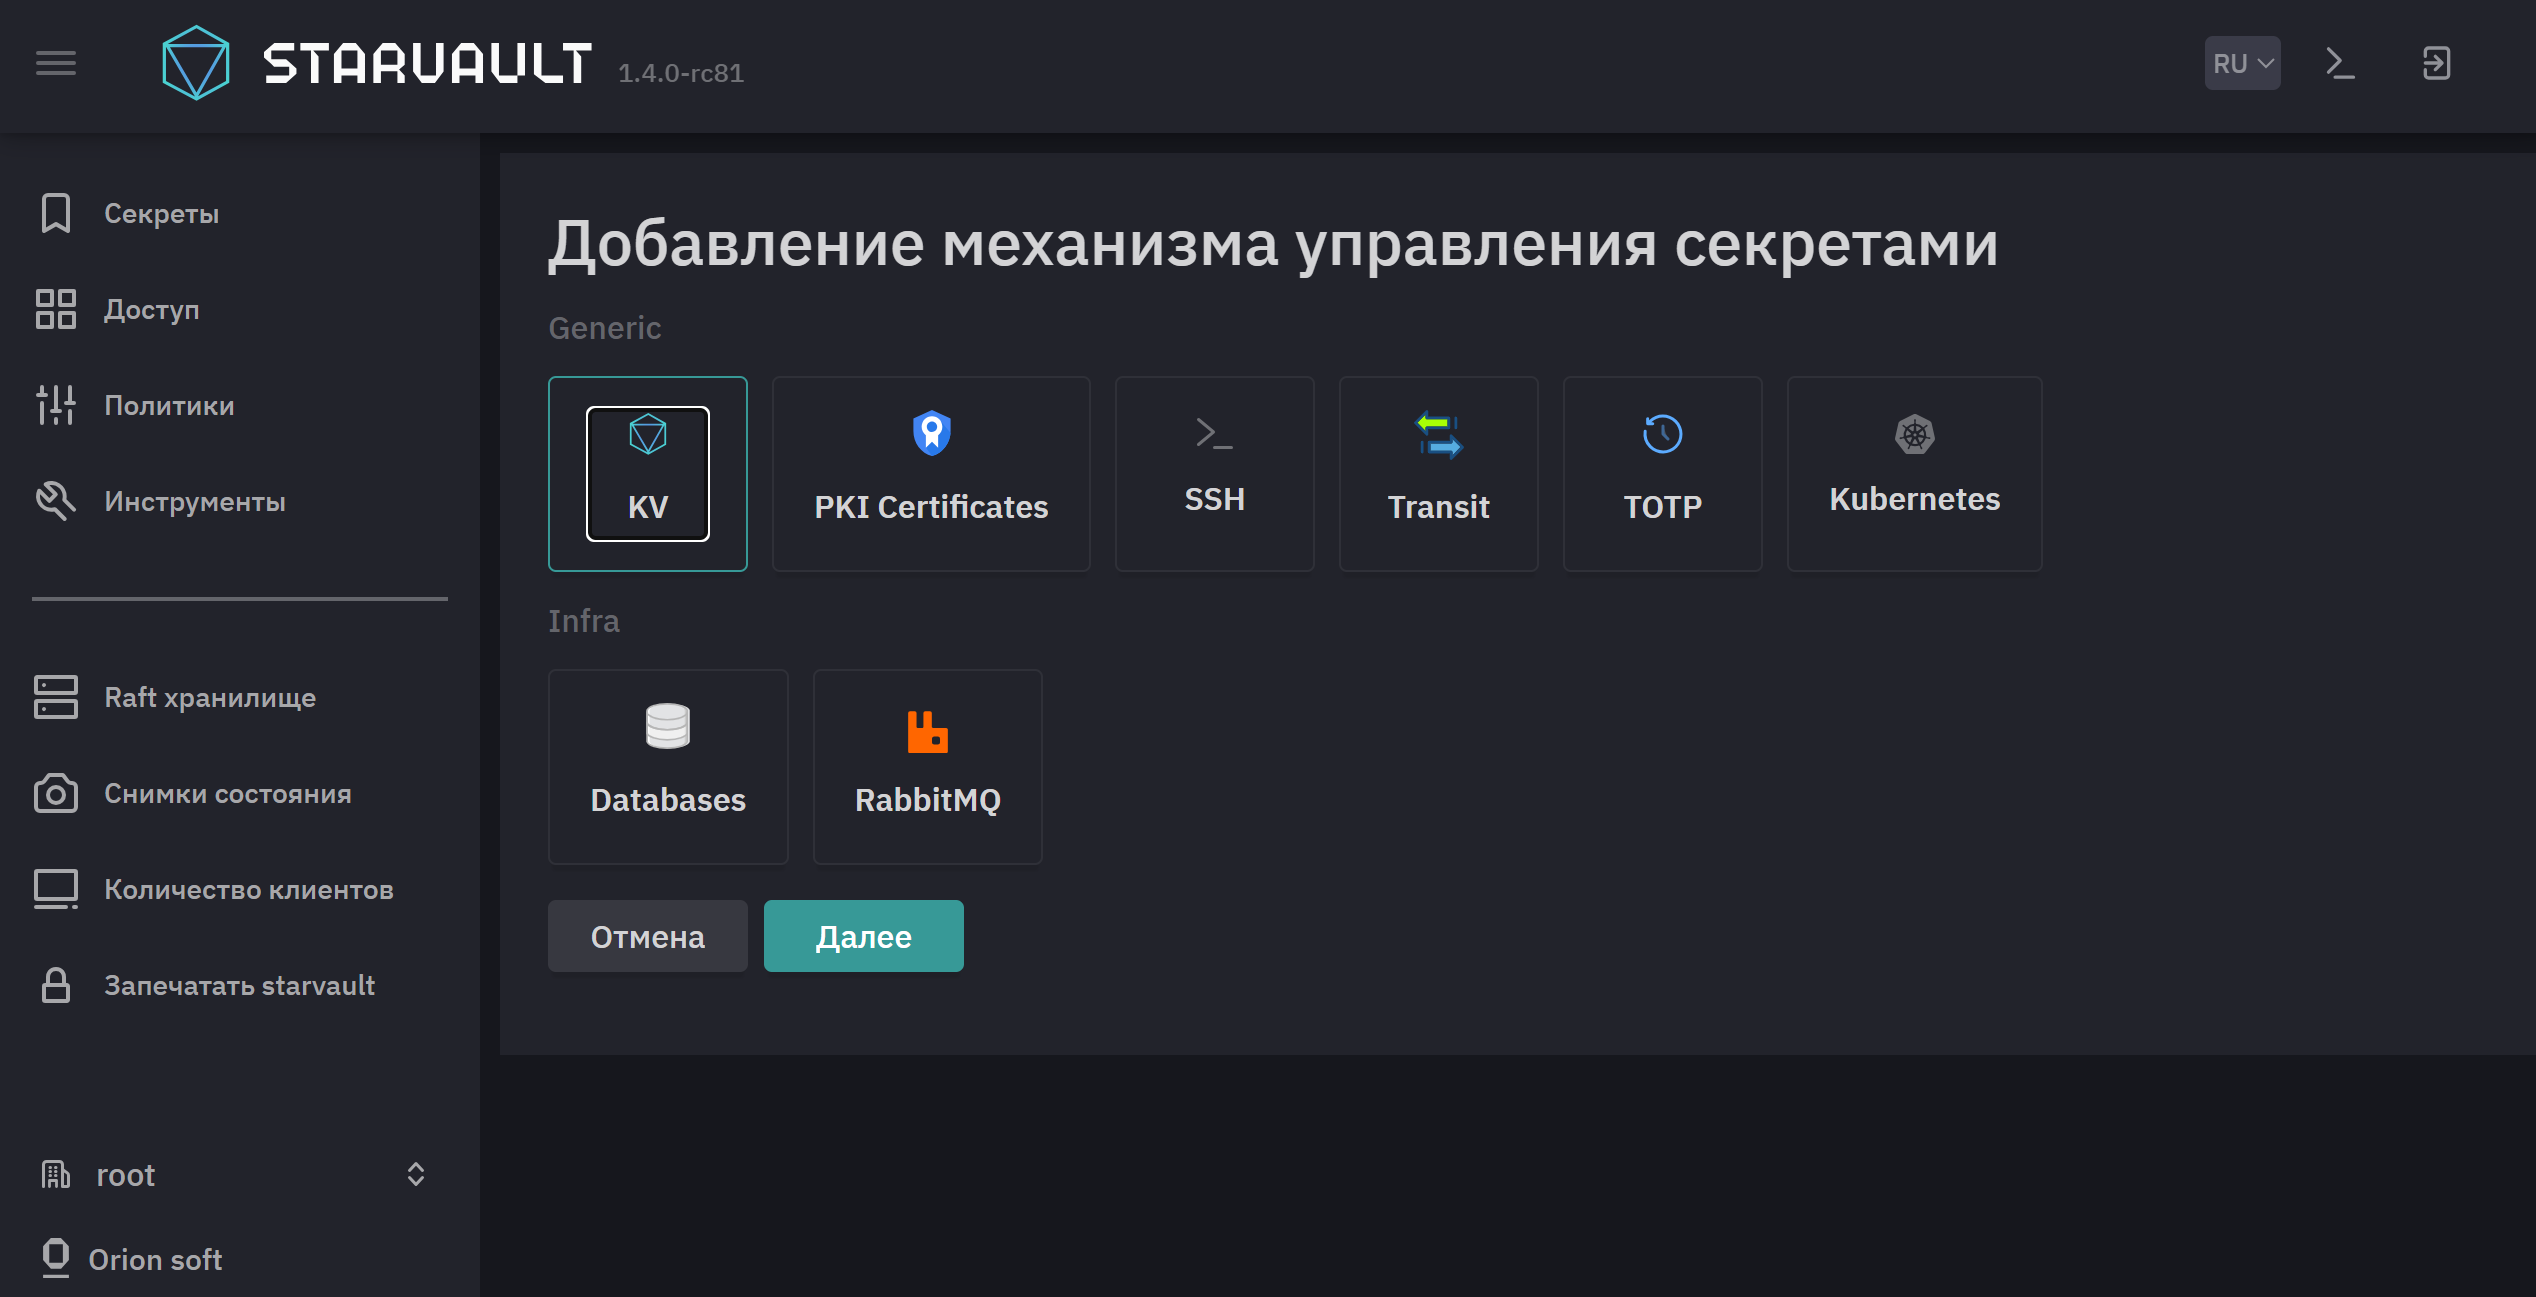Select the PKI Certificates label
The width and height of the screenshot is (2536, 1297).
click(931, 507)
